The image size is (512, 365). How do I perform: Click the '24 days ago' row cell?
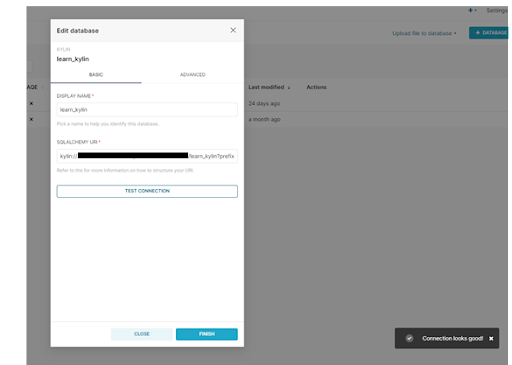tap(264, 103)
